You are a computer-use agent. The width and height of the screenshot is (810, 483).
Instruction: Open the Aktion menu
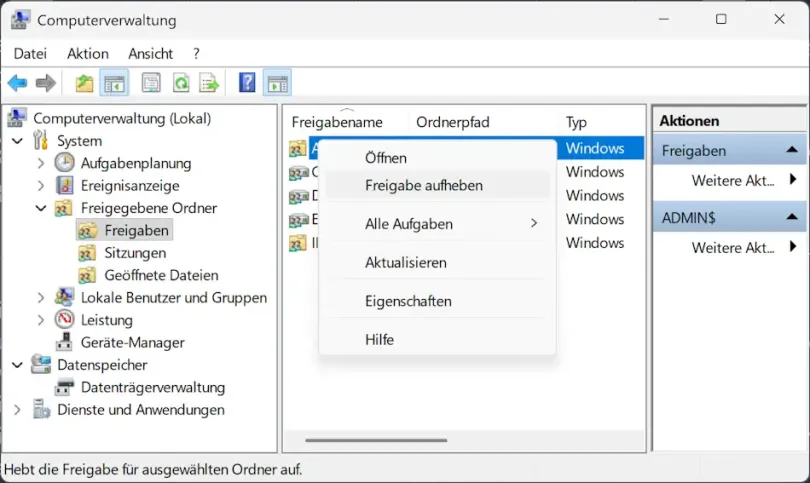(88, 53)
